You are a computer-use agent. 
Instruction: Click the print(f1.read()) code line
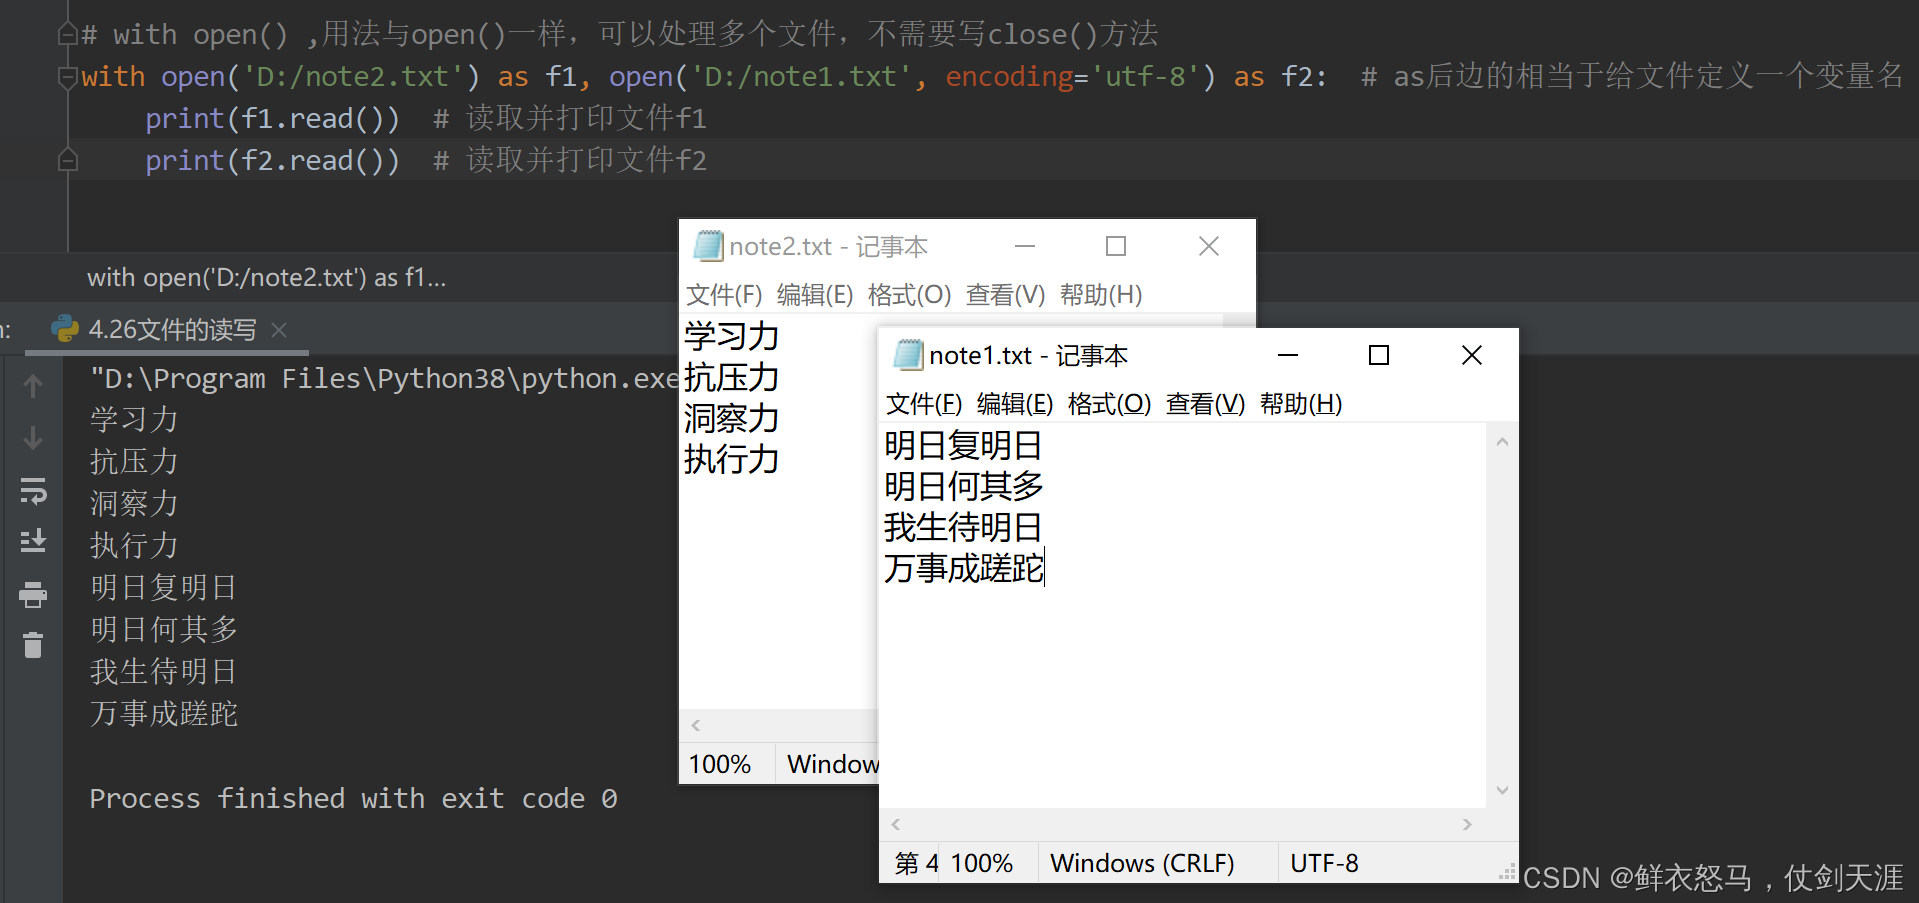tap(272, 119)
